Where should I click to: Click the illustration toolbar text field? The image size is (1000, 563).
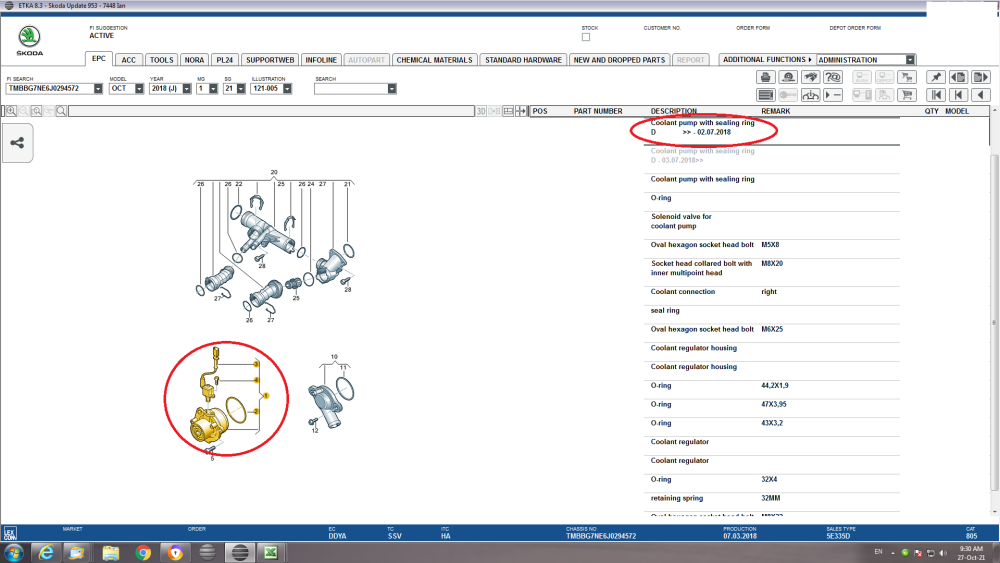coord(272,111)
